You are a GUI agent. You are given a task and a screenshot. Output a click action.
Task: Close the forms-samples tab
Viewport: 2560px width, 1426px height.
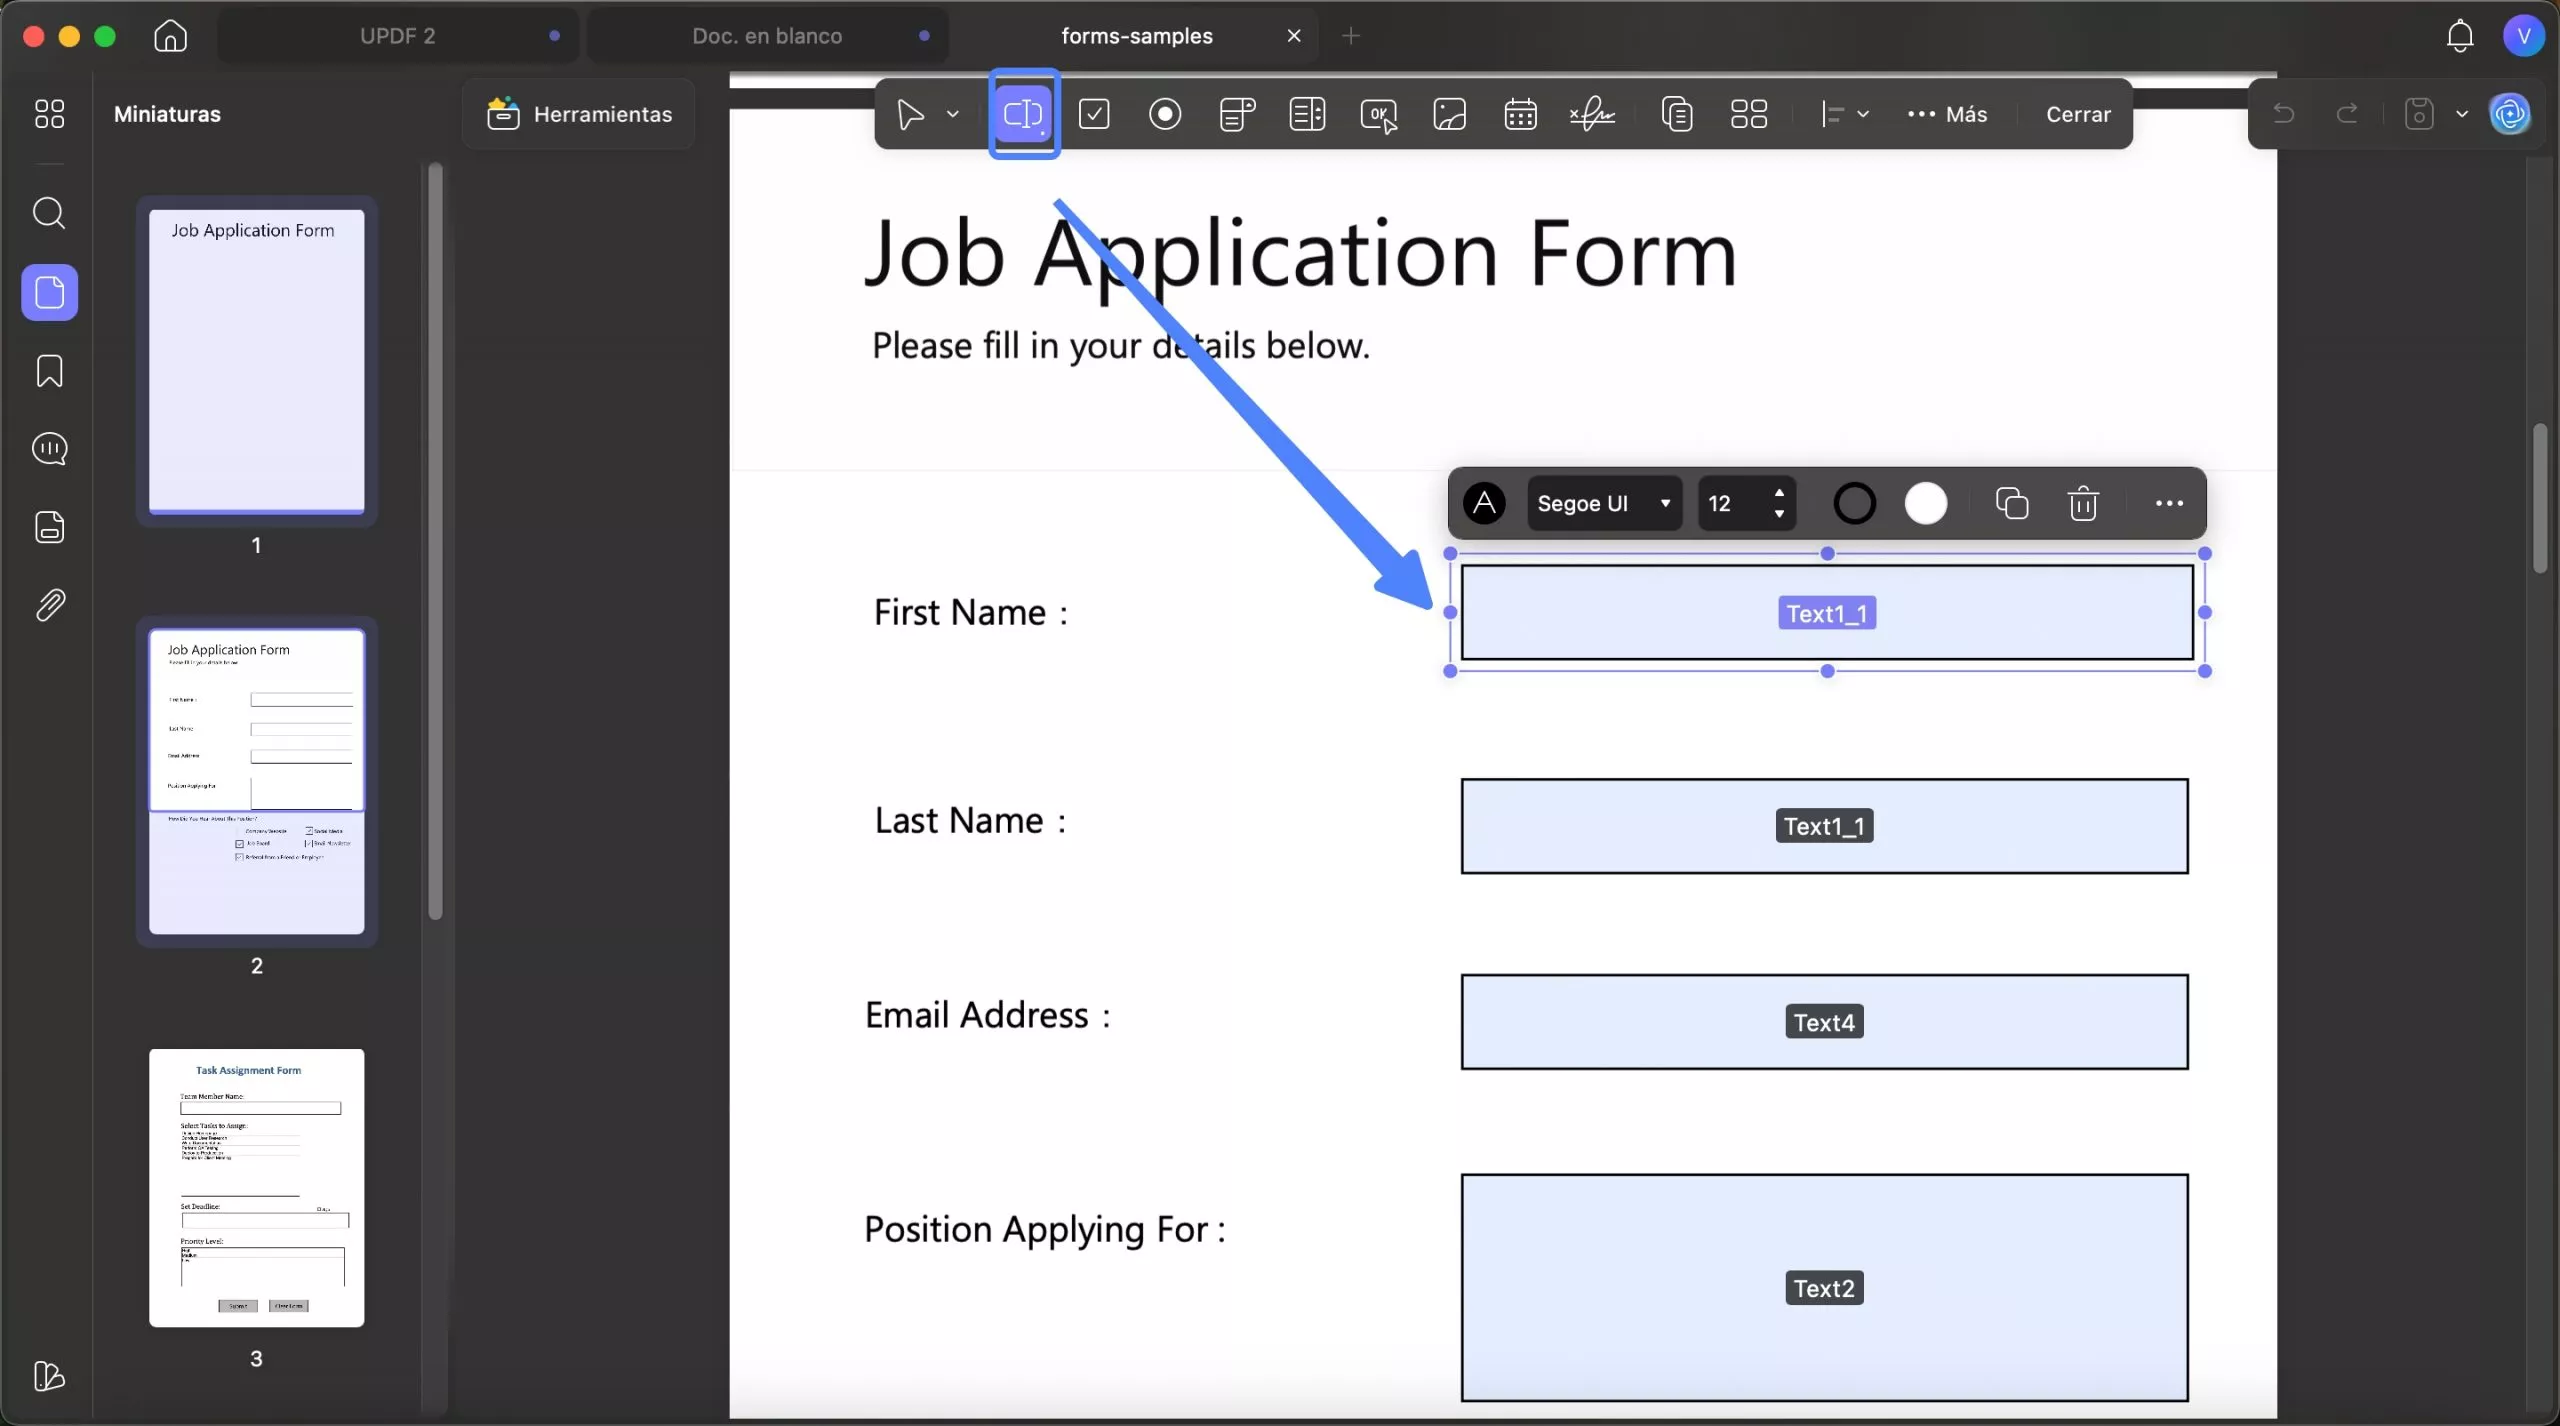pos(1294,36)
